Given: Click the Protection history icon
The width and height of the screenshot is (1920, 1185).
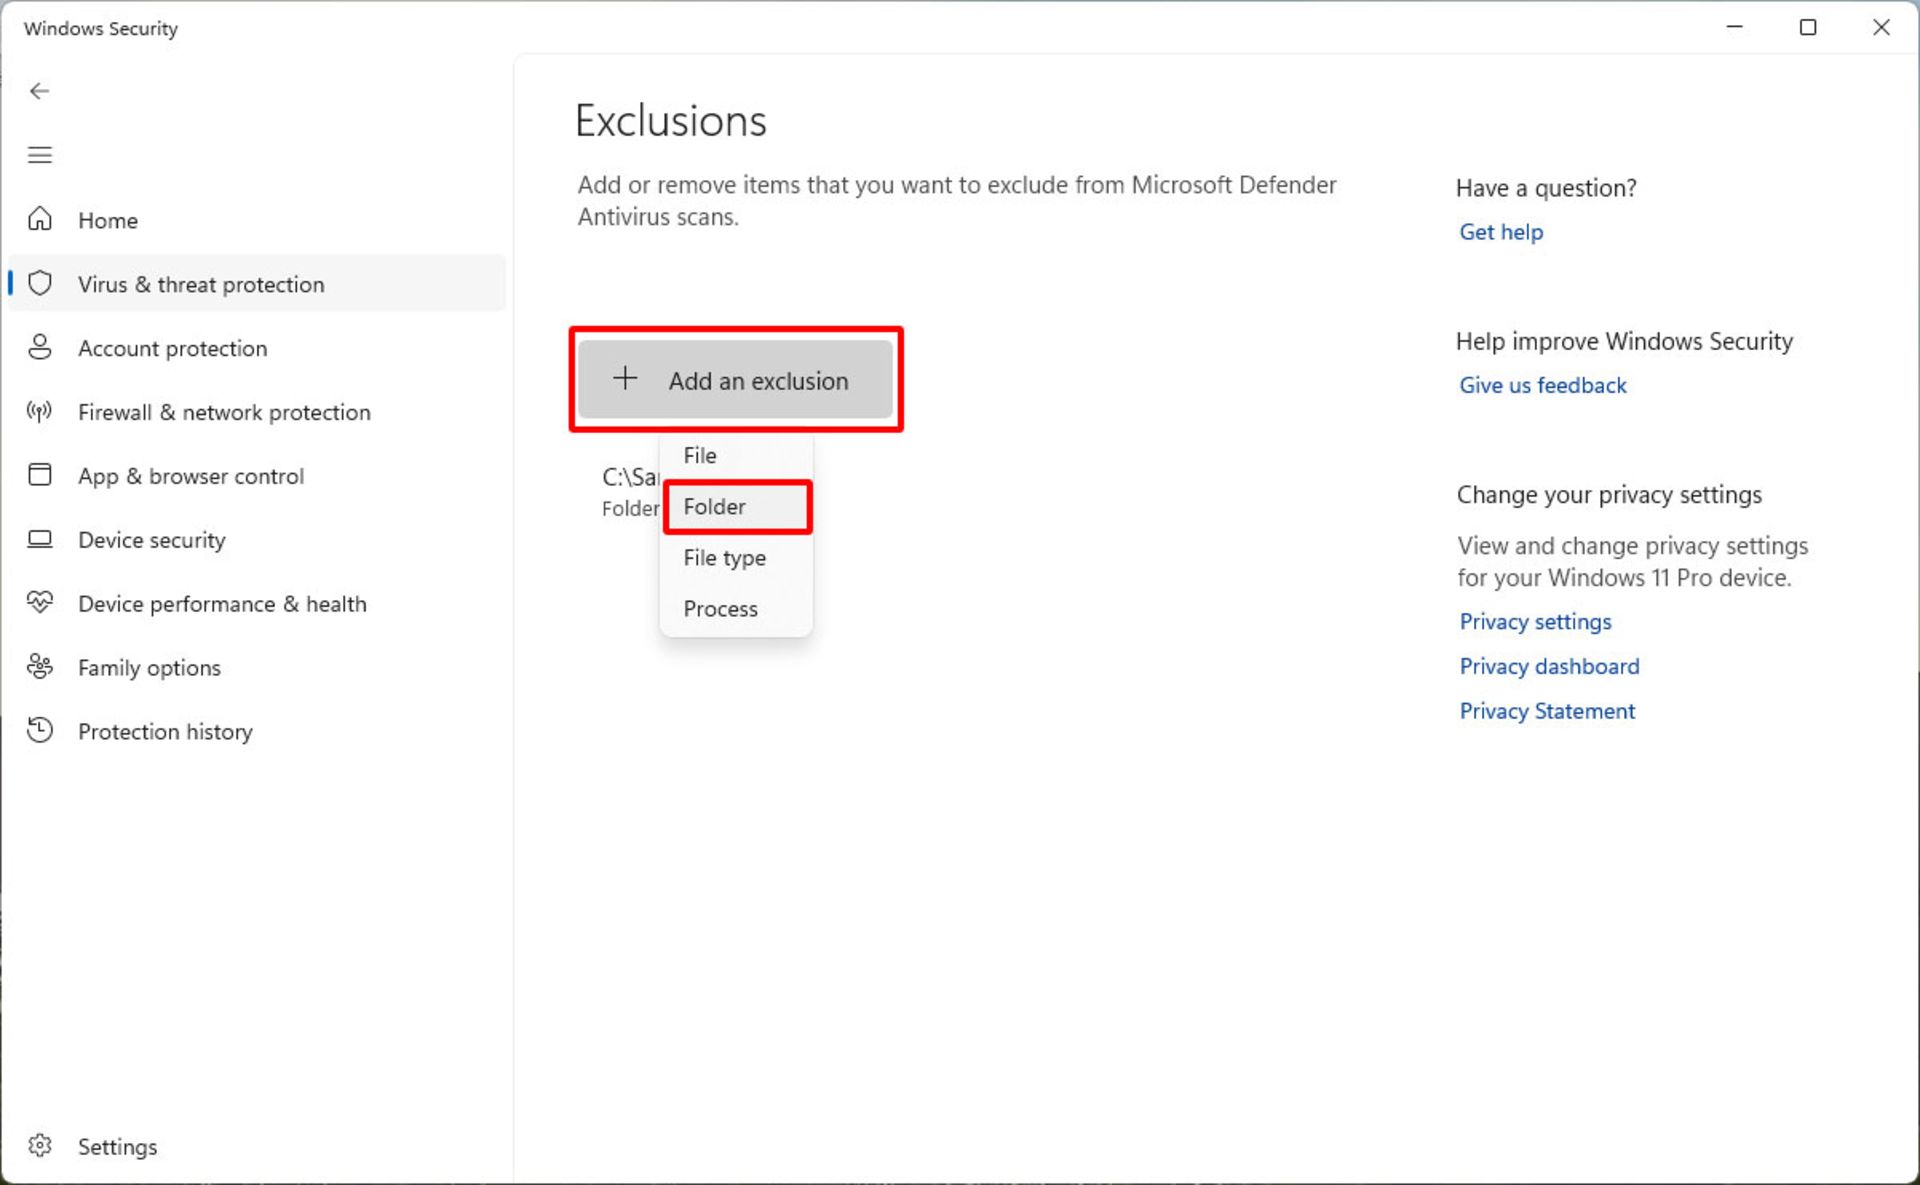Looking at the screenshot, I should pos(41,731).
